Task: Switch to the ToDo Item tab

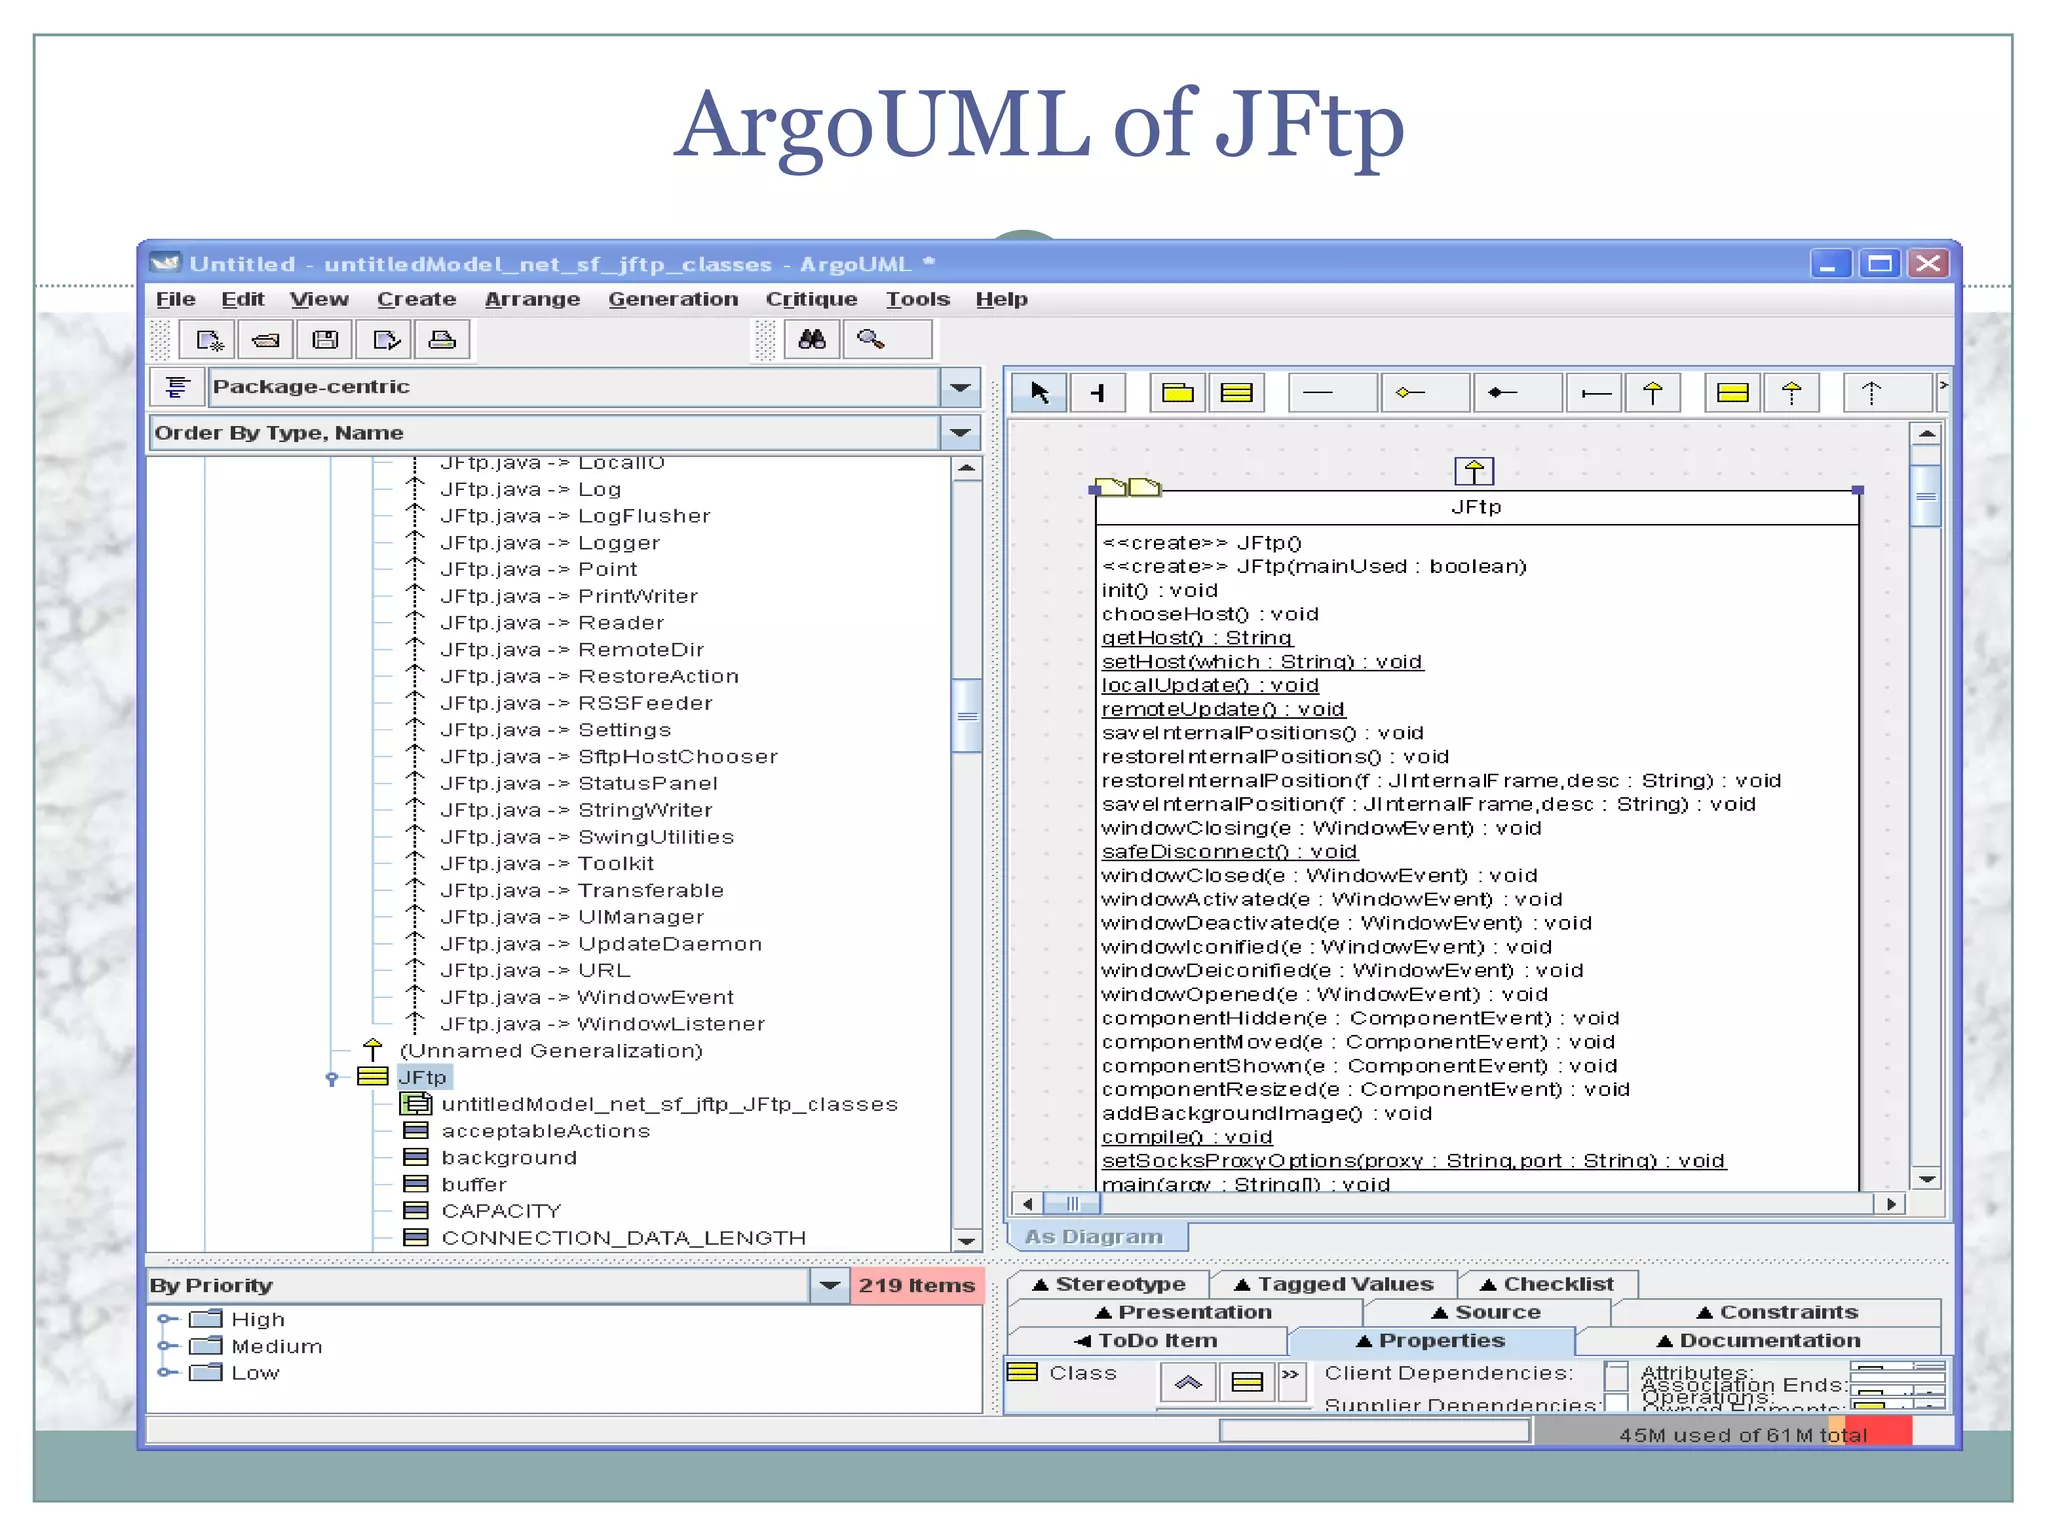Action: tap(1147, 1341)
